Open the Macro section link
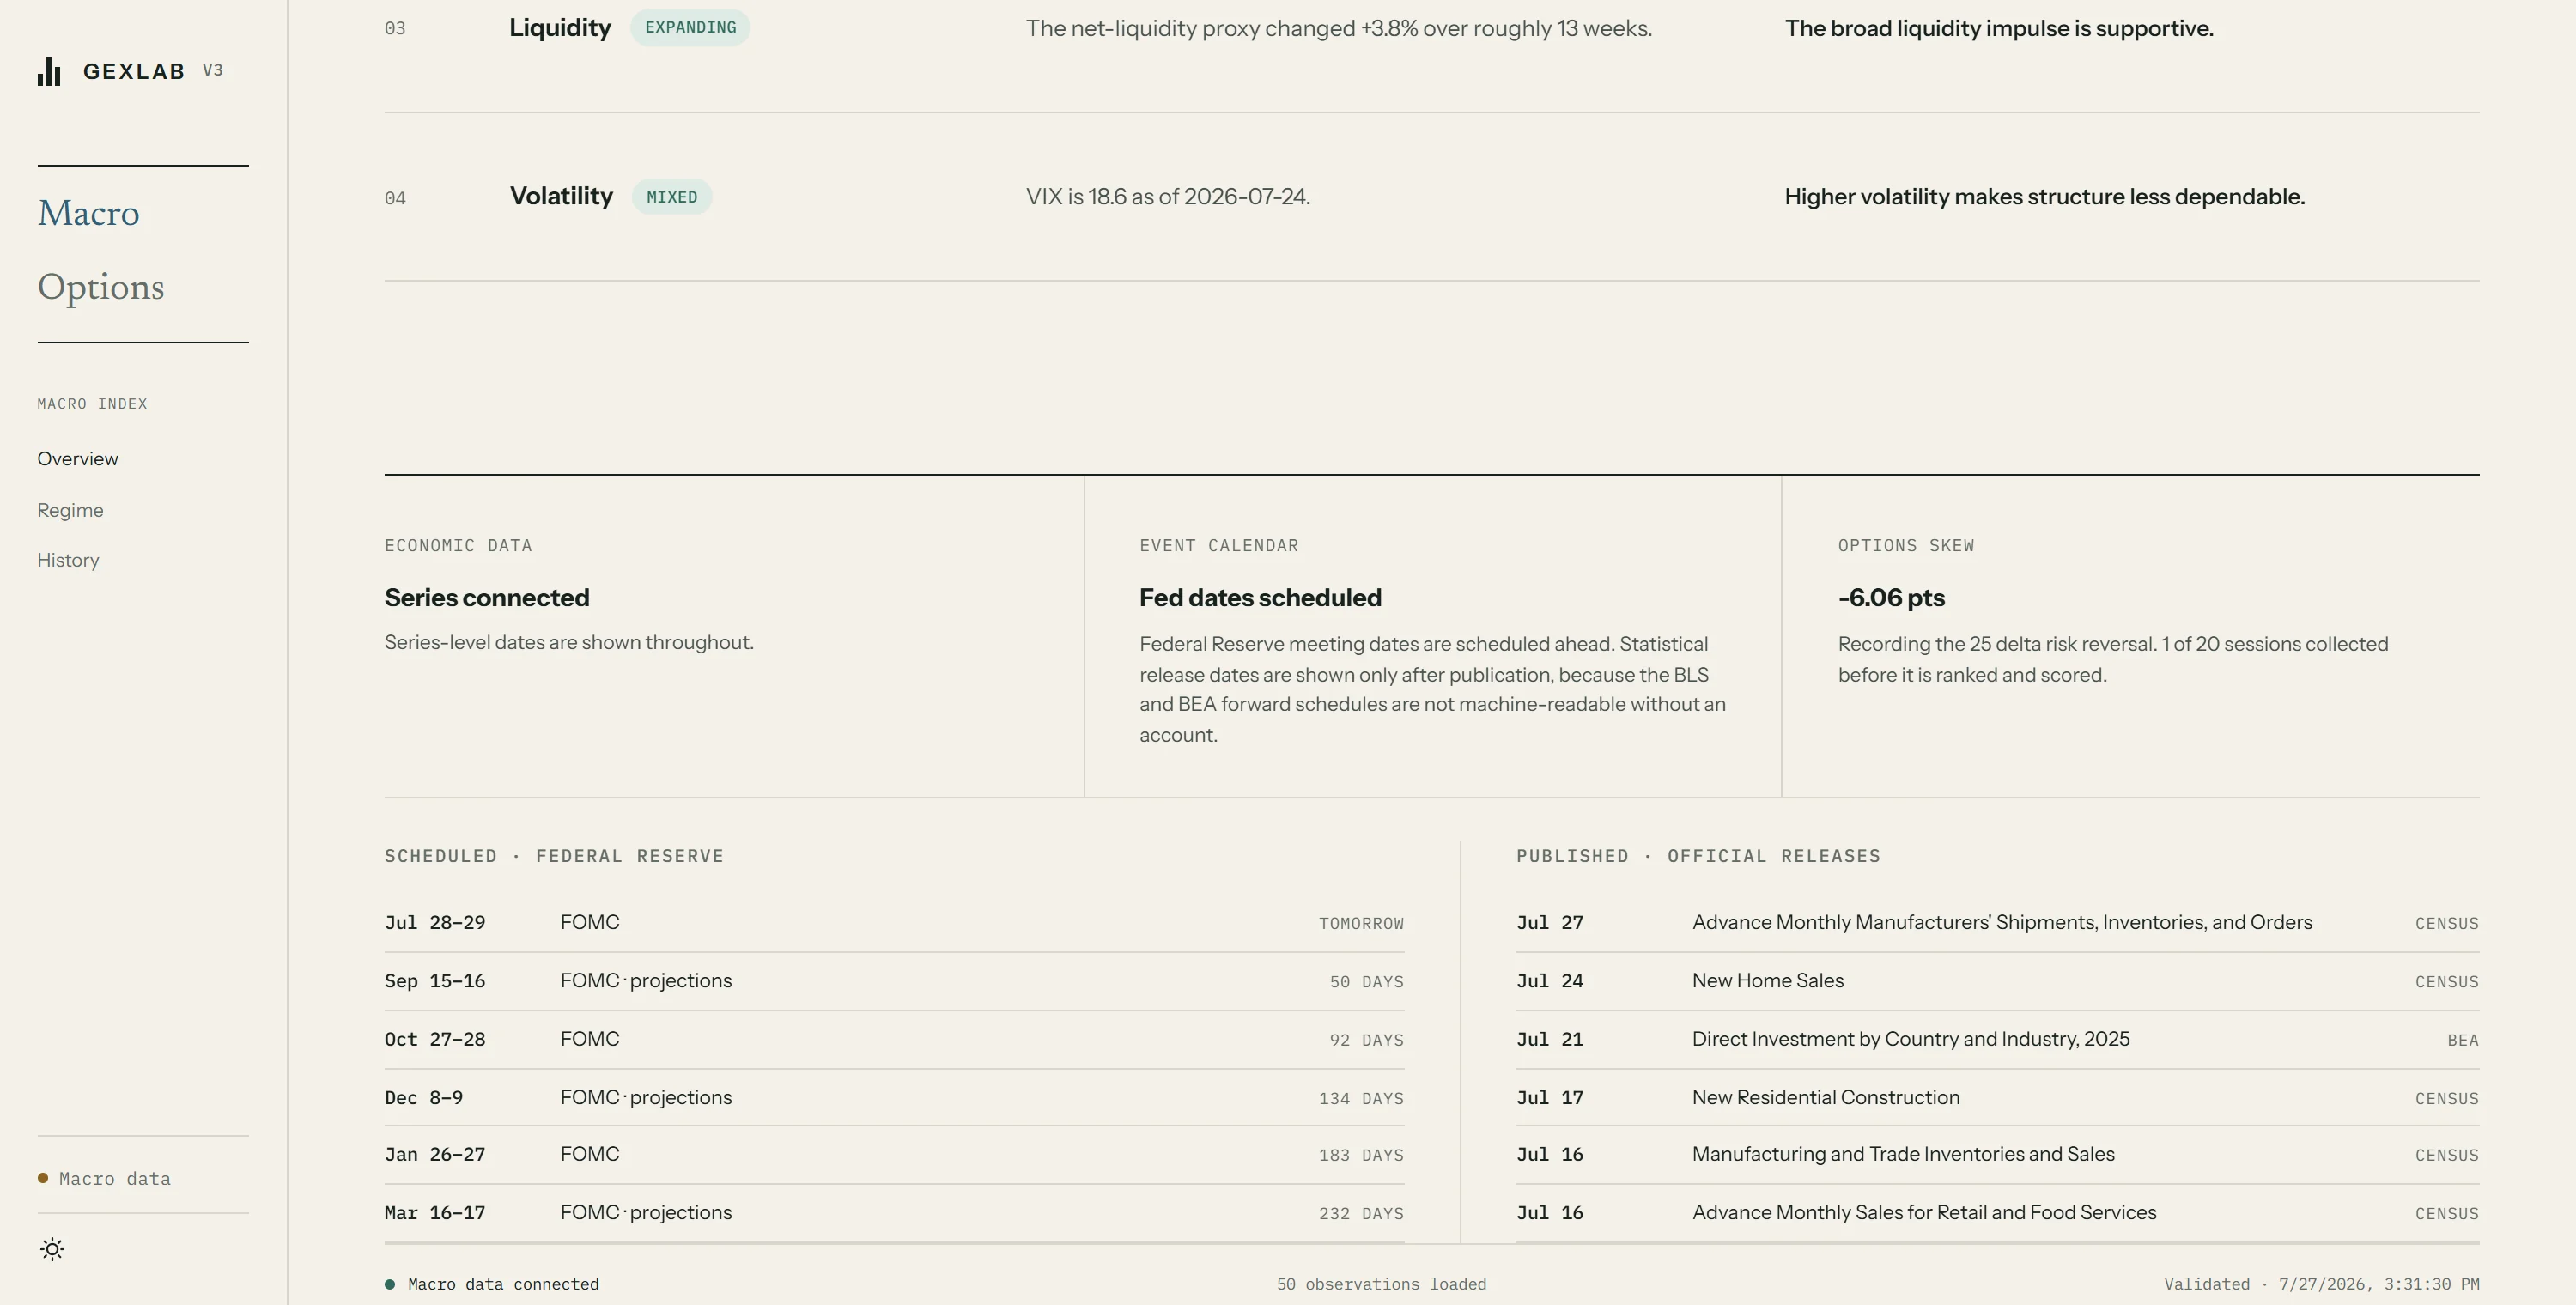Image resolution: width=2576 pixels, height=1305 pixels. click(x=88, y=213)
